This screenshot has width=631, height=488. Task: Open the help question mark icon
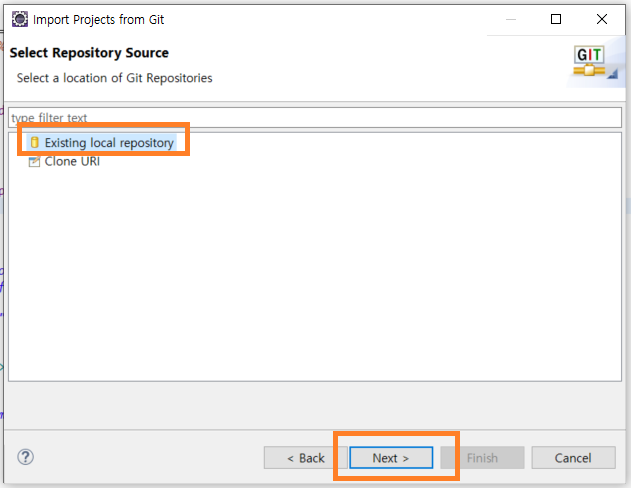tap(25, 457)
